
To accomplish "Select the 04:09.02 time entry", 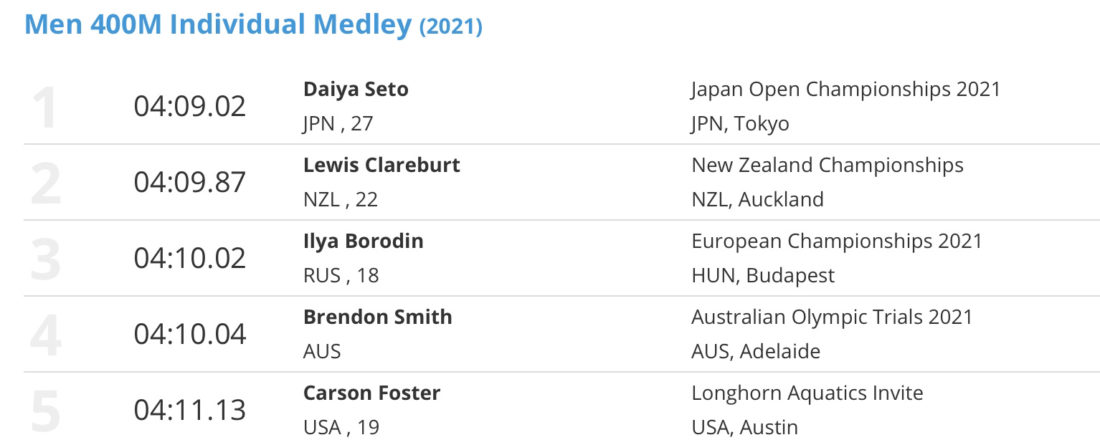I will click(190, 107).
